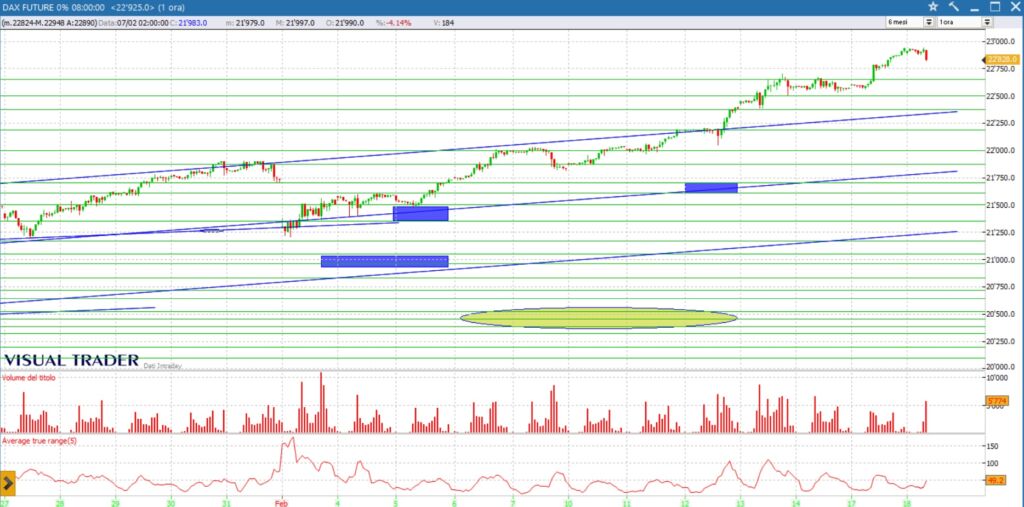Image resolution: width=1024 pixels, height=507 pixels.
Task: Click the '20'500.0' price axis label
Action: coord(1000,314)
